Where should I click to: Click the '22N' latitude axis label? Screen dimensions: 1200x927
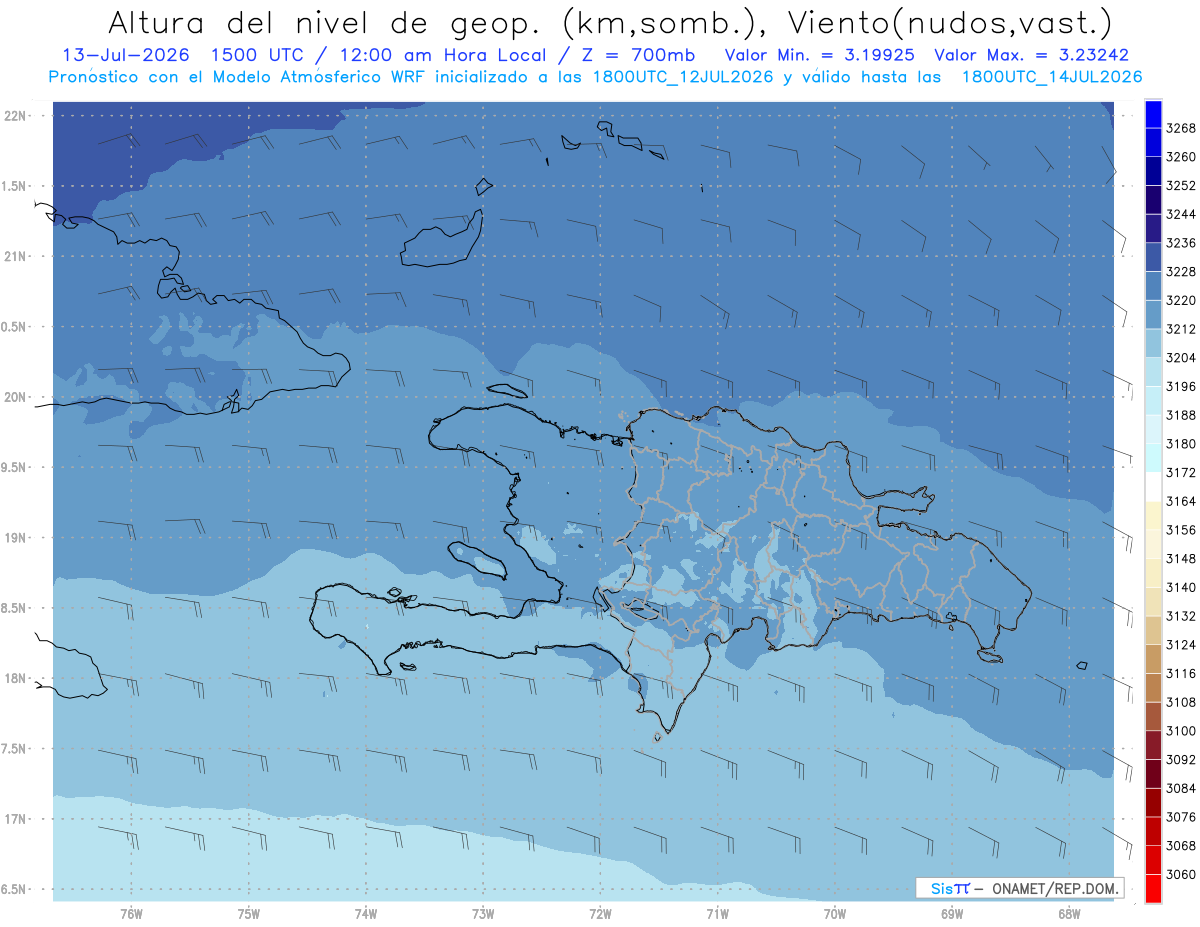14,116
